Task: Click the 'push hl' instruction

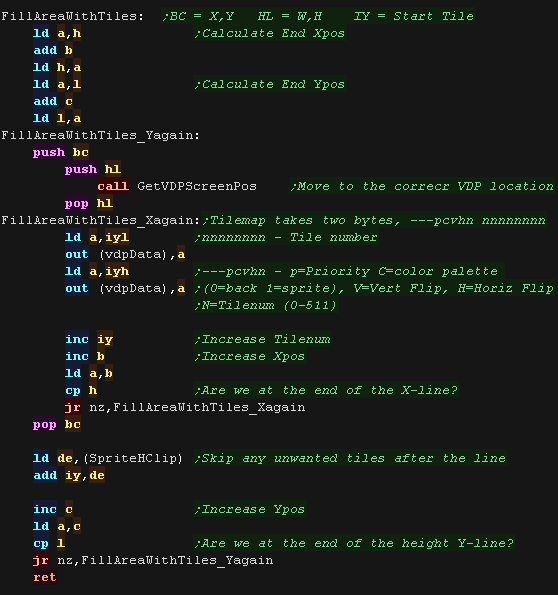Action: tap(93, 169)
